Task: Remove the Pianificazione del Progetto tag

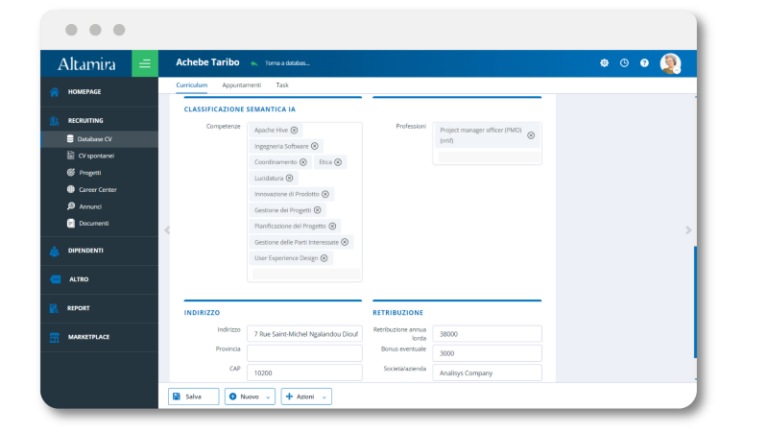Action: [x=333, y=226]
